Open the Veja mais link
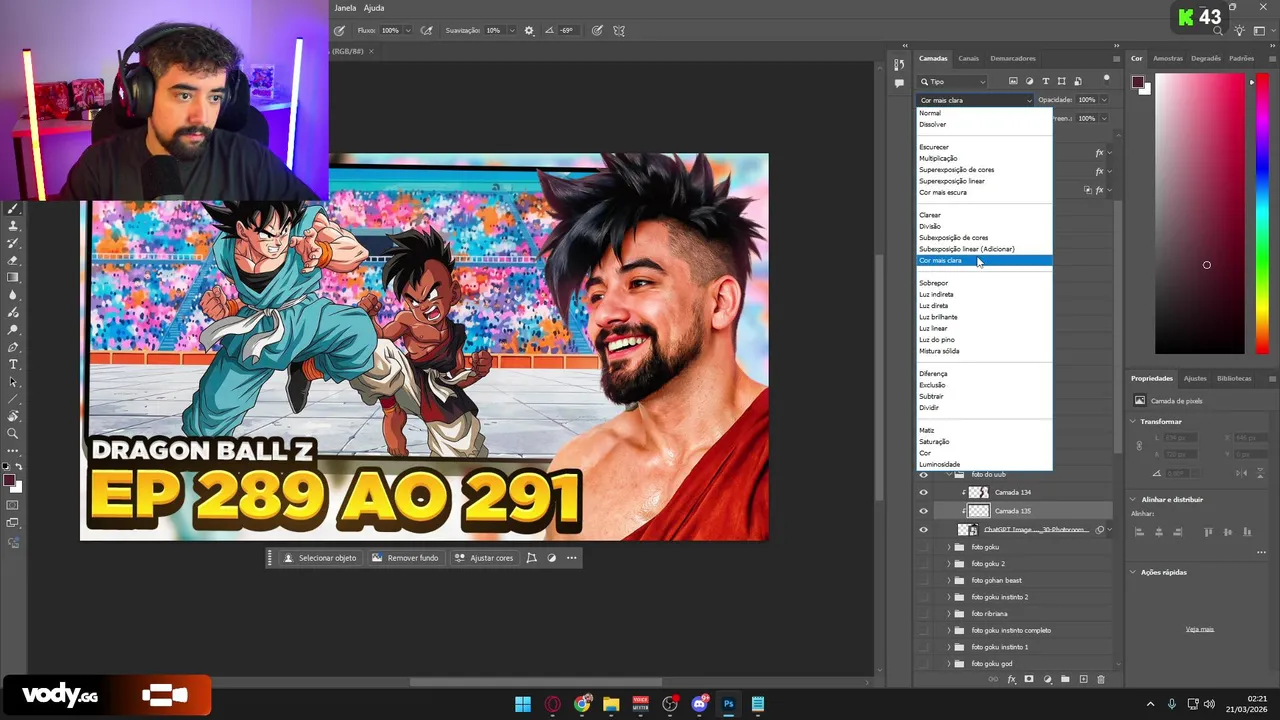The image size is (1280, 720). pos(1200,629)
